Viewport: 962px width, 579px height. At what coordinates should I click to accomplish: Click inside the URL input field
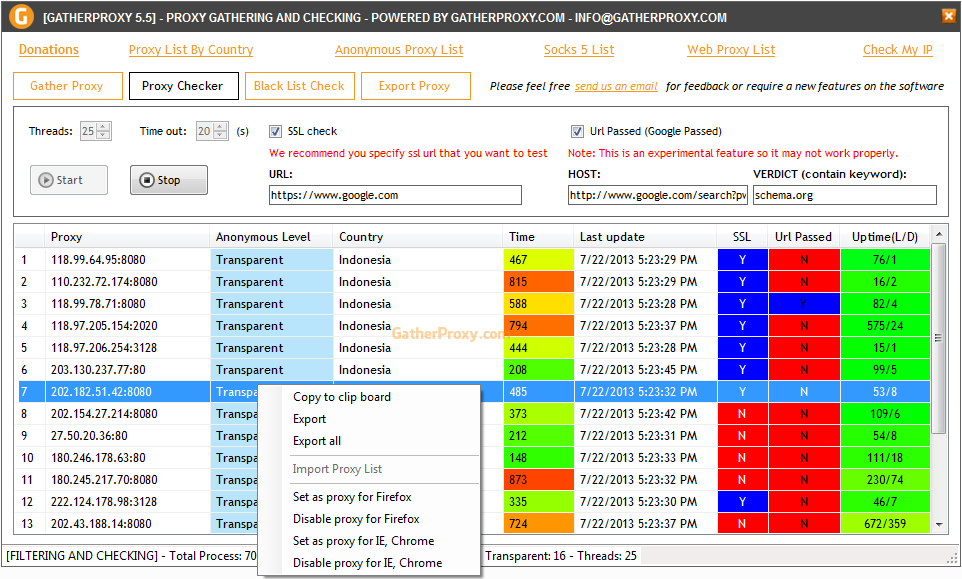point(394,194)
